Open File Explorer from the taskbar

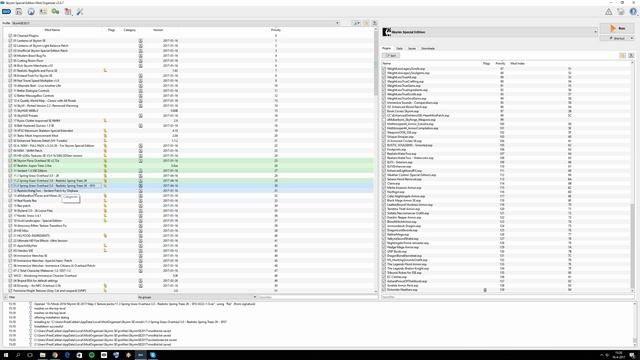tap(42, 355)
